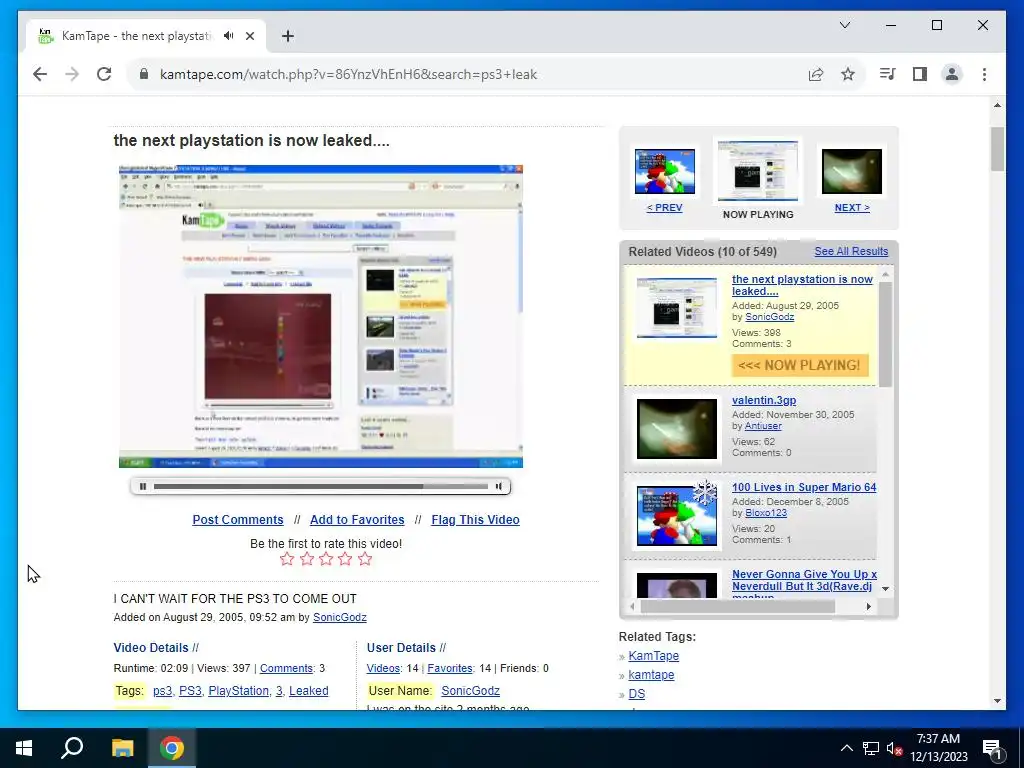Pause the video playback
This screenshot has height=768, width=1024.
143,486
